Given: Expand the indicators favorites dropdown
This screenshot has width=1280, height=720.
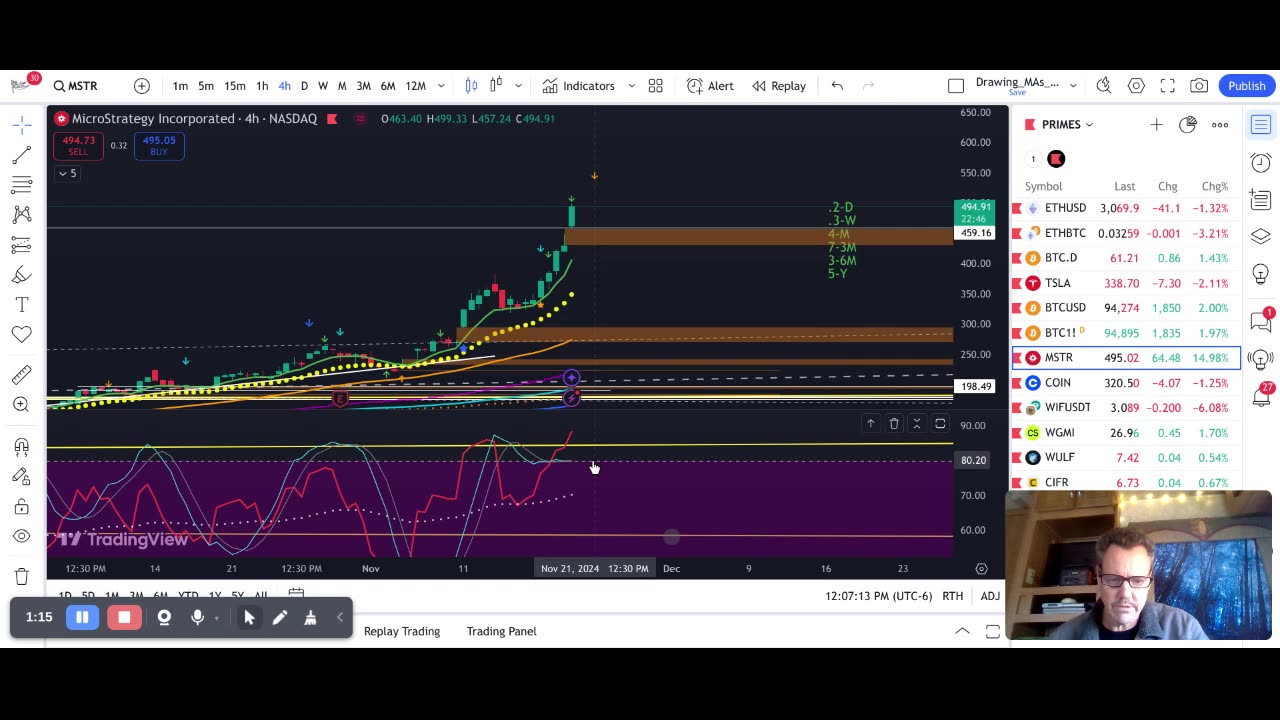Looking at the screenshot, I should [x=632, y=86].
